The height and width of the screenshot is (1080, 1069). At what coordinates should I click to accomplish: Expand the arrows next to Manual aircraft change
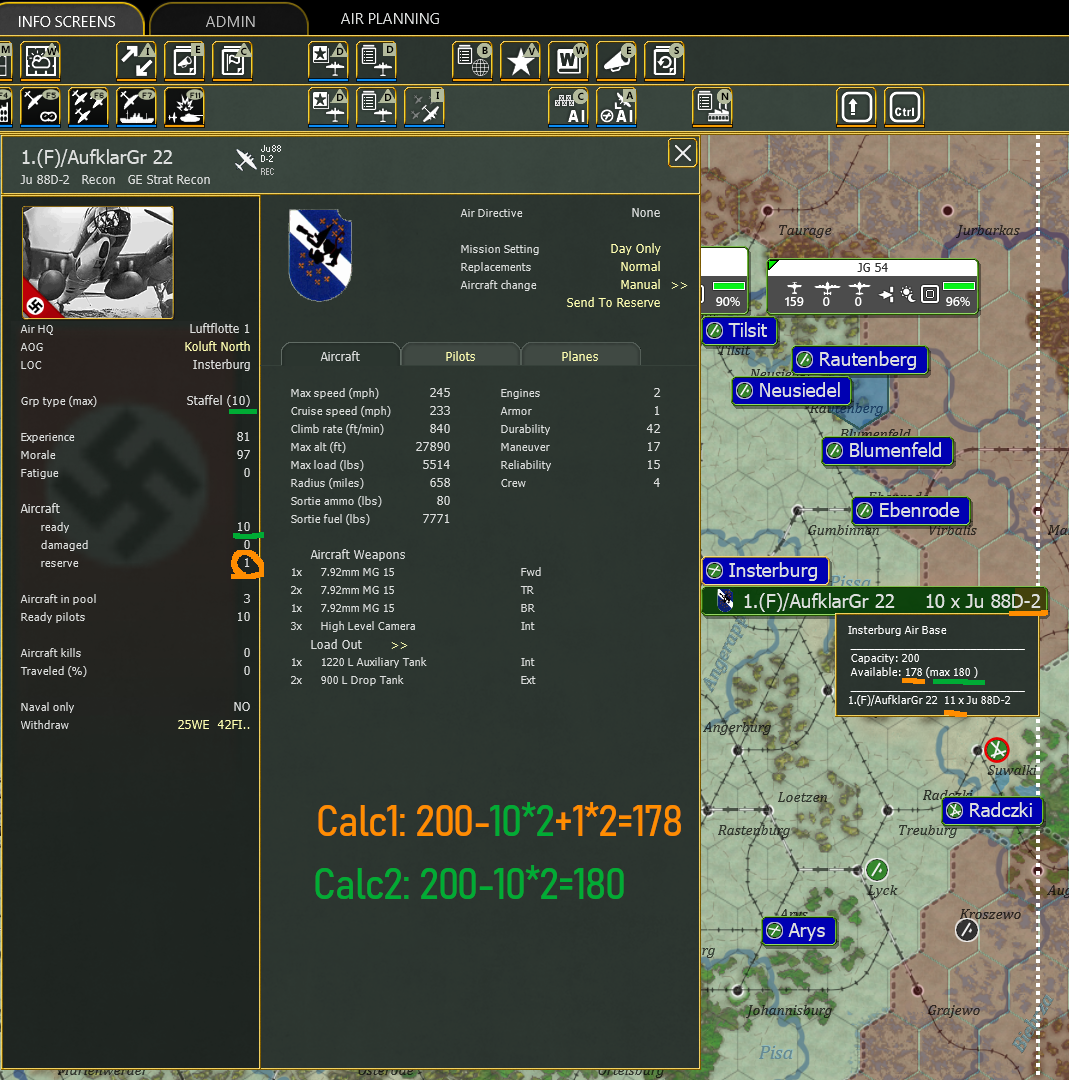(x=679, y=285)
